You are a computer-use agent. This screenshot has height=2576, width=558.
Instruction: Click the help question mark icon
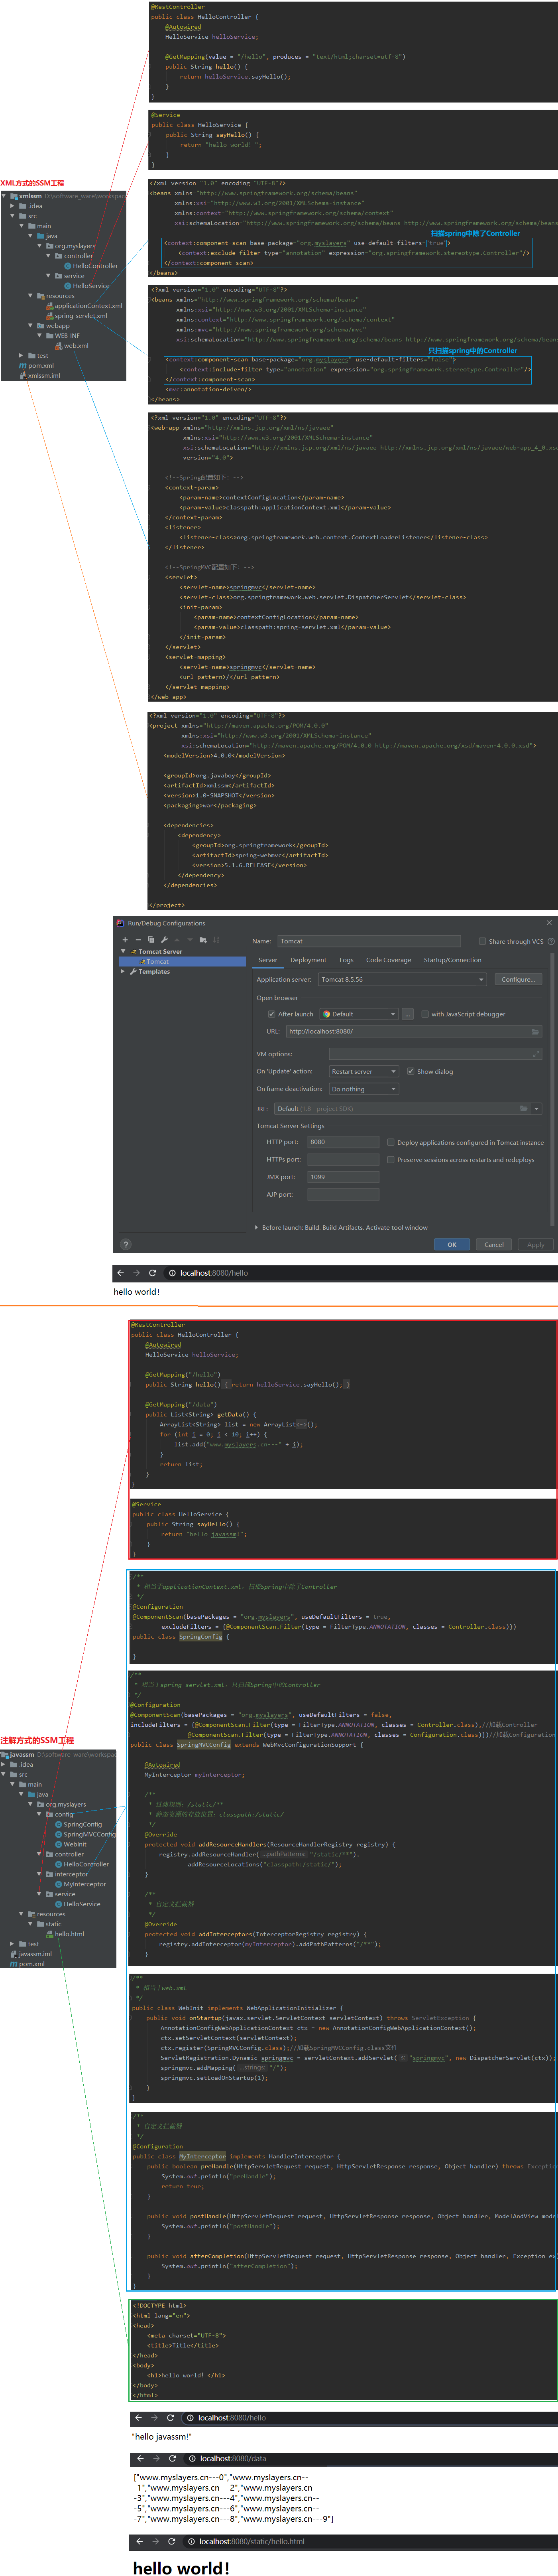[x=125, y=1244]
